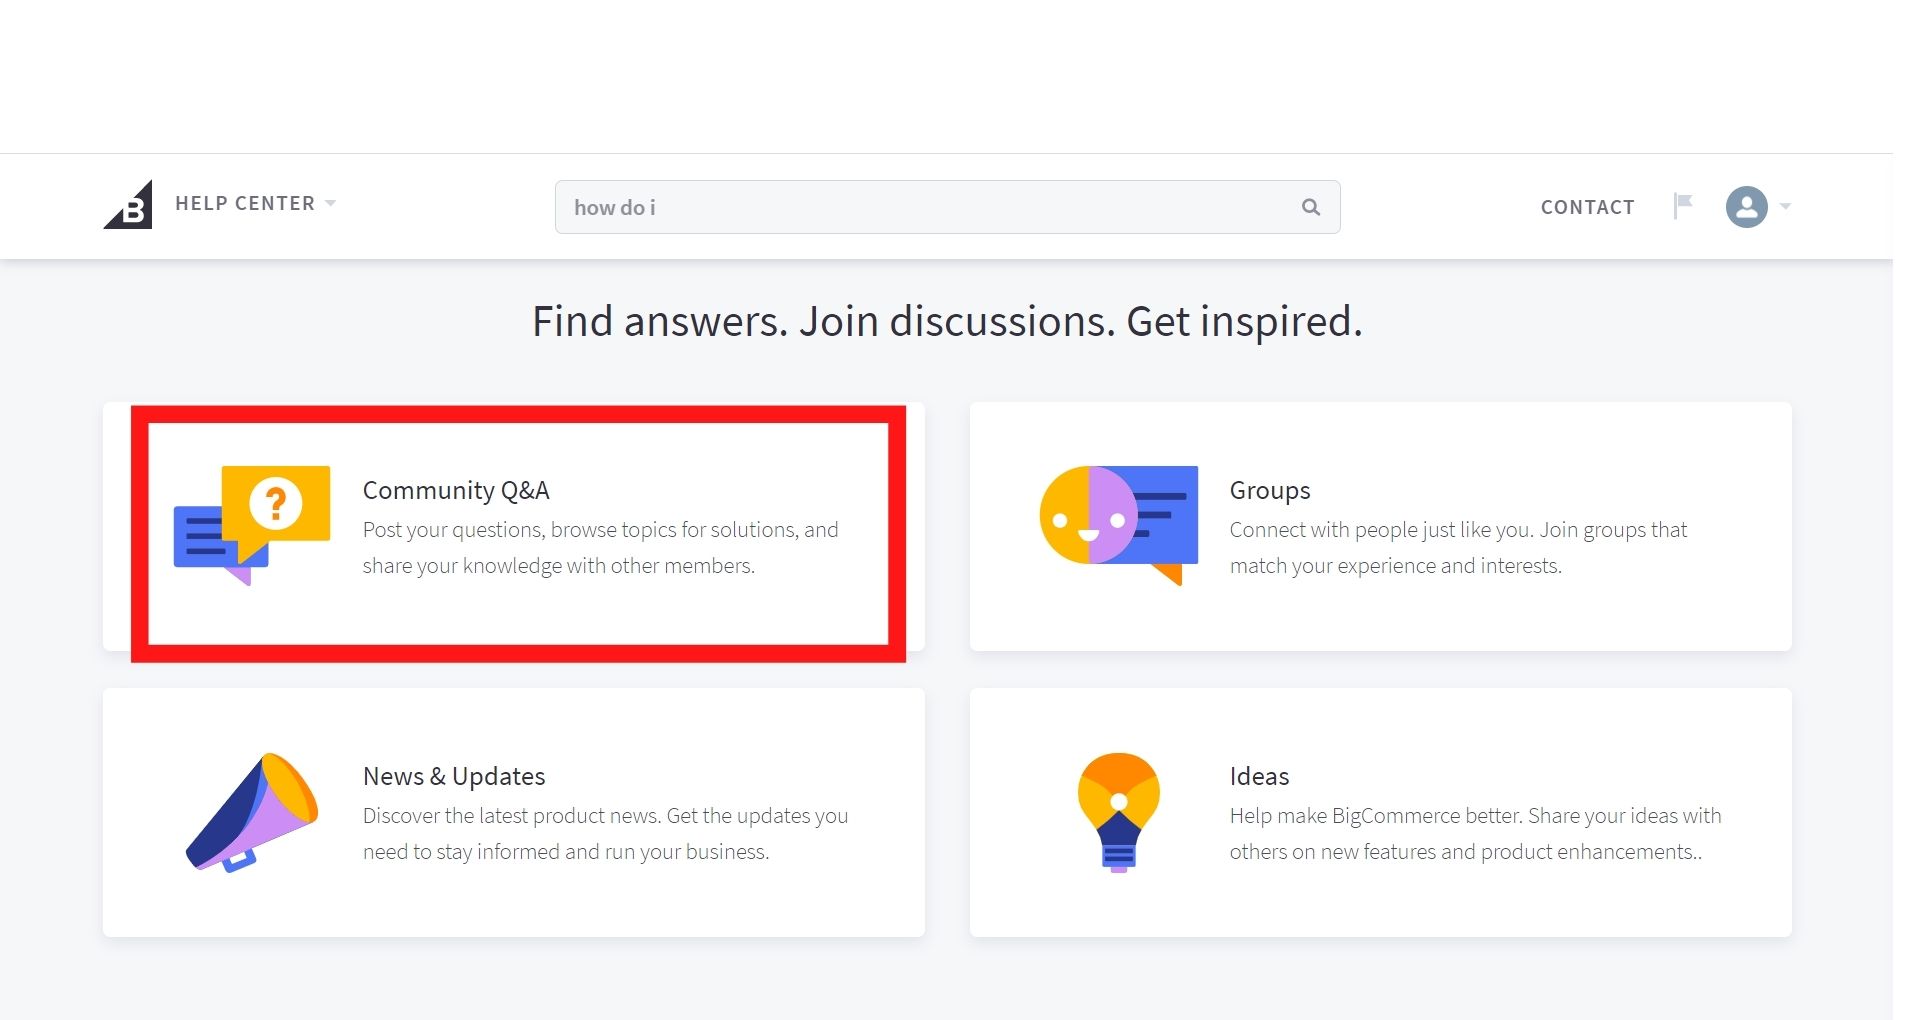Screen dimensions: 1920x1020
Task: Click the Community Q&A description text
Action: 600,548
